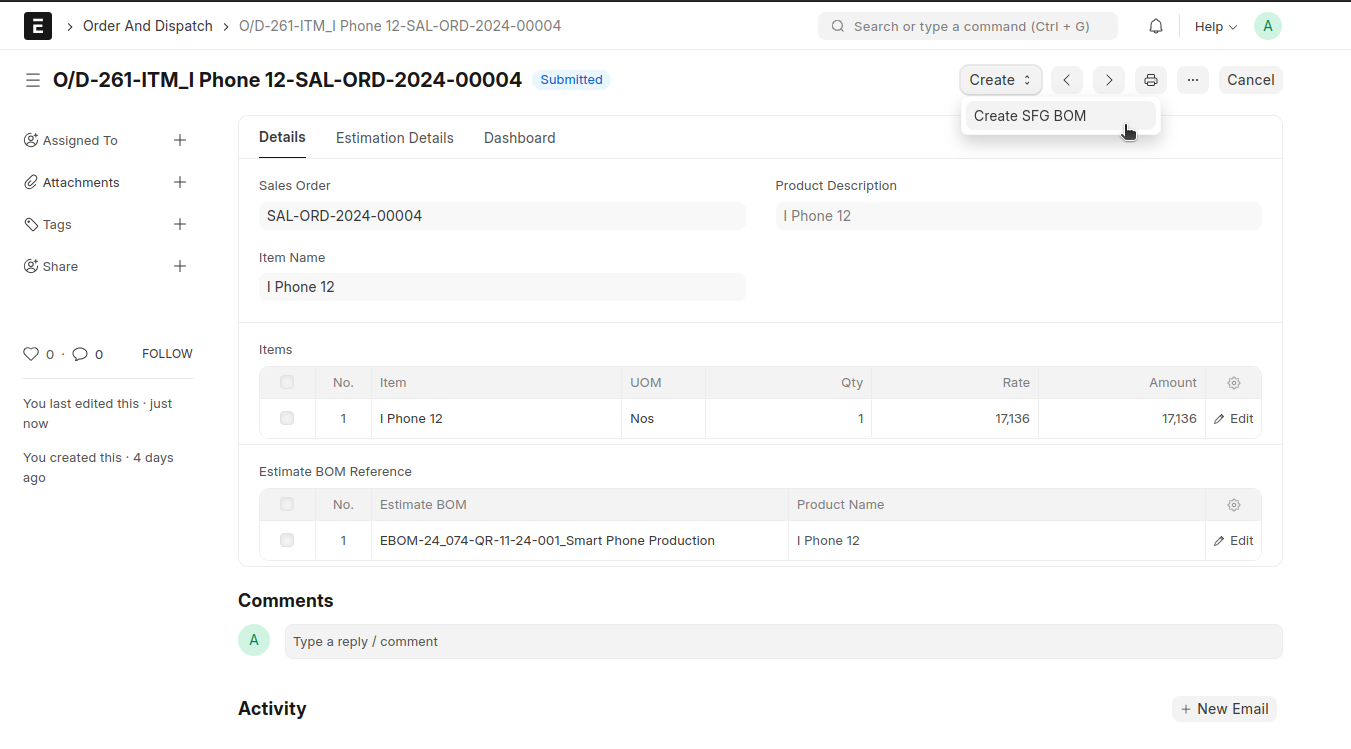This screenshot has width=1351, height=749.
Task: Expand the Help menu
Action: (x=1215, y=27)
